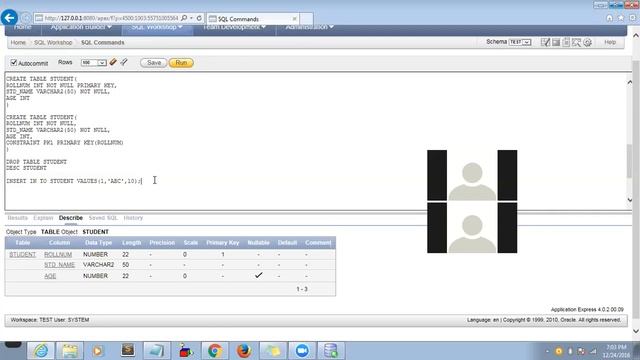
Task: Open Google Chrome from the taskbar
Action: [x=215, y=351]
